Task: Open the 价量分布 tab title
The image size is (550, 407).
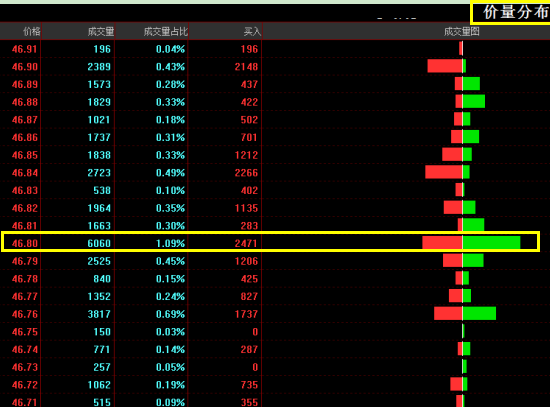Action: click(515, 13)
